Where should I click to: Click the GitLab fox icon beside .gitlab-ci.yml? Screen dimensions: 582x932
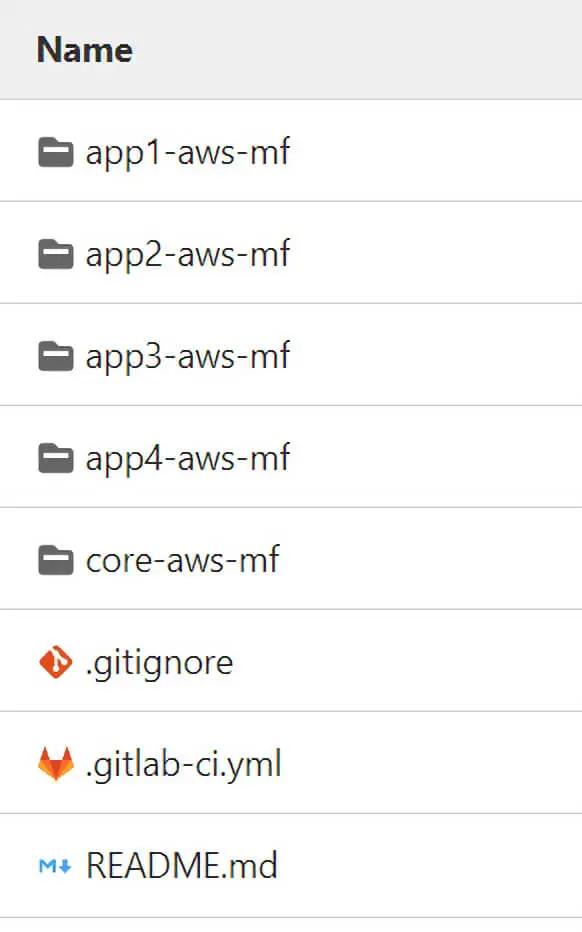(x=58, y=763)
